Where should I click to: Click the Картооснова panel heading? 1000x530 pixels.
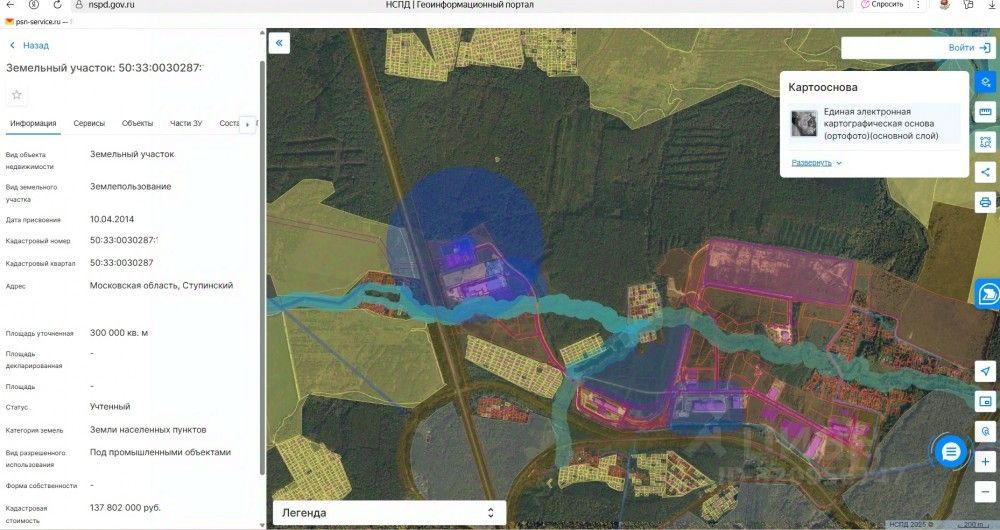point(823,87)
